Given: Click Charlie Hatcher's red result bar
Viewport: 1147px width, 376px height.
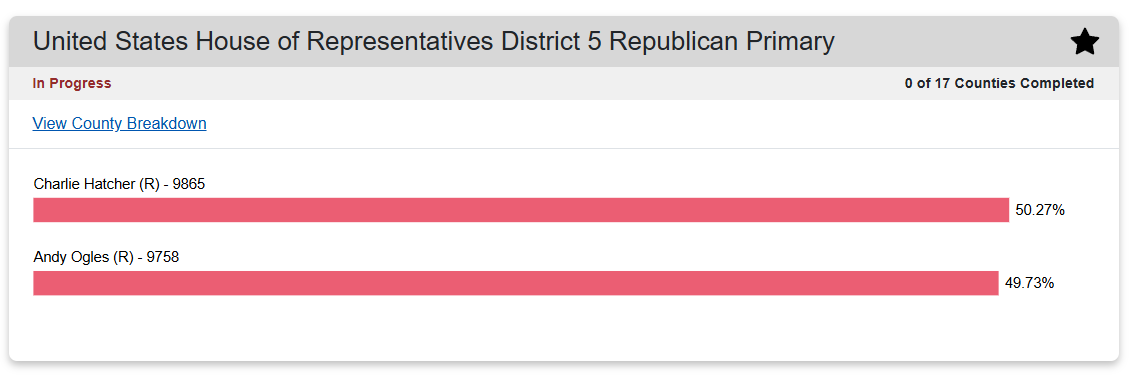Looking at the screenshot, I should 521,210.
